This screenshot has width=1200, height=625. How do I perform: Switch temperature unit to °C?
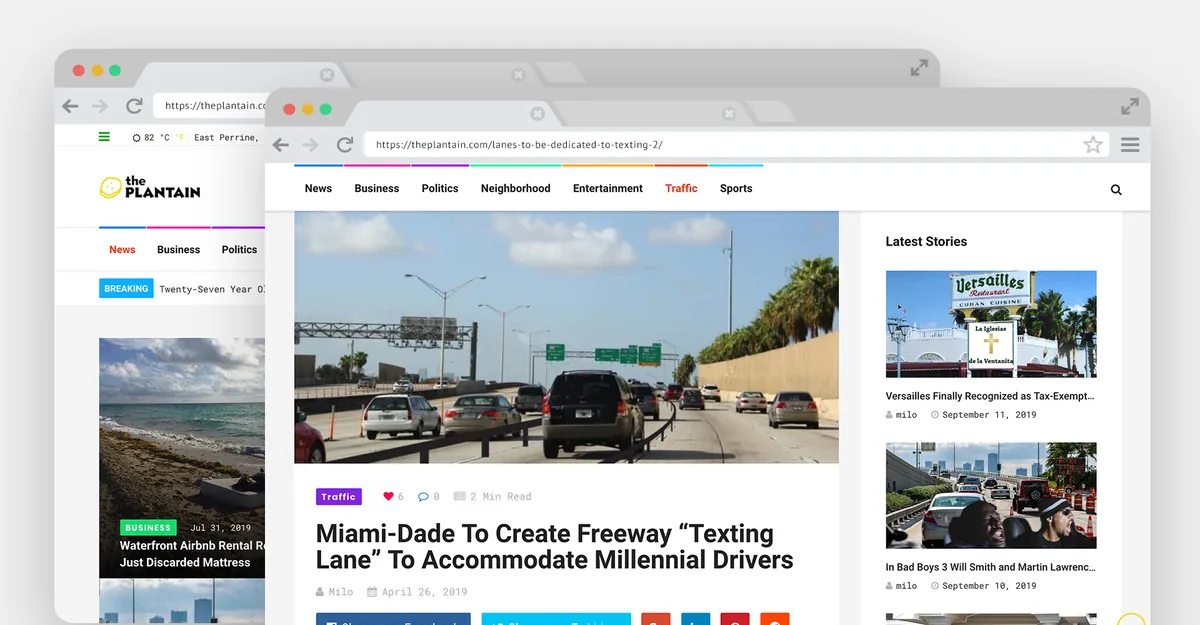pos(164,138)
